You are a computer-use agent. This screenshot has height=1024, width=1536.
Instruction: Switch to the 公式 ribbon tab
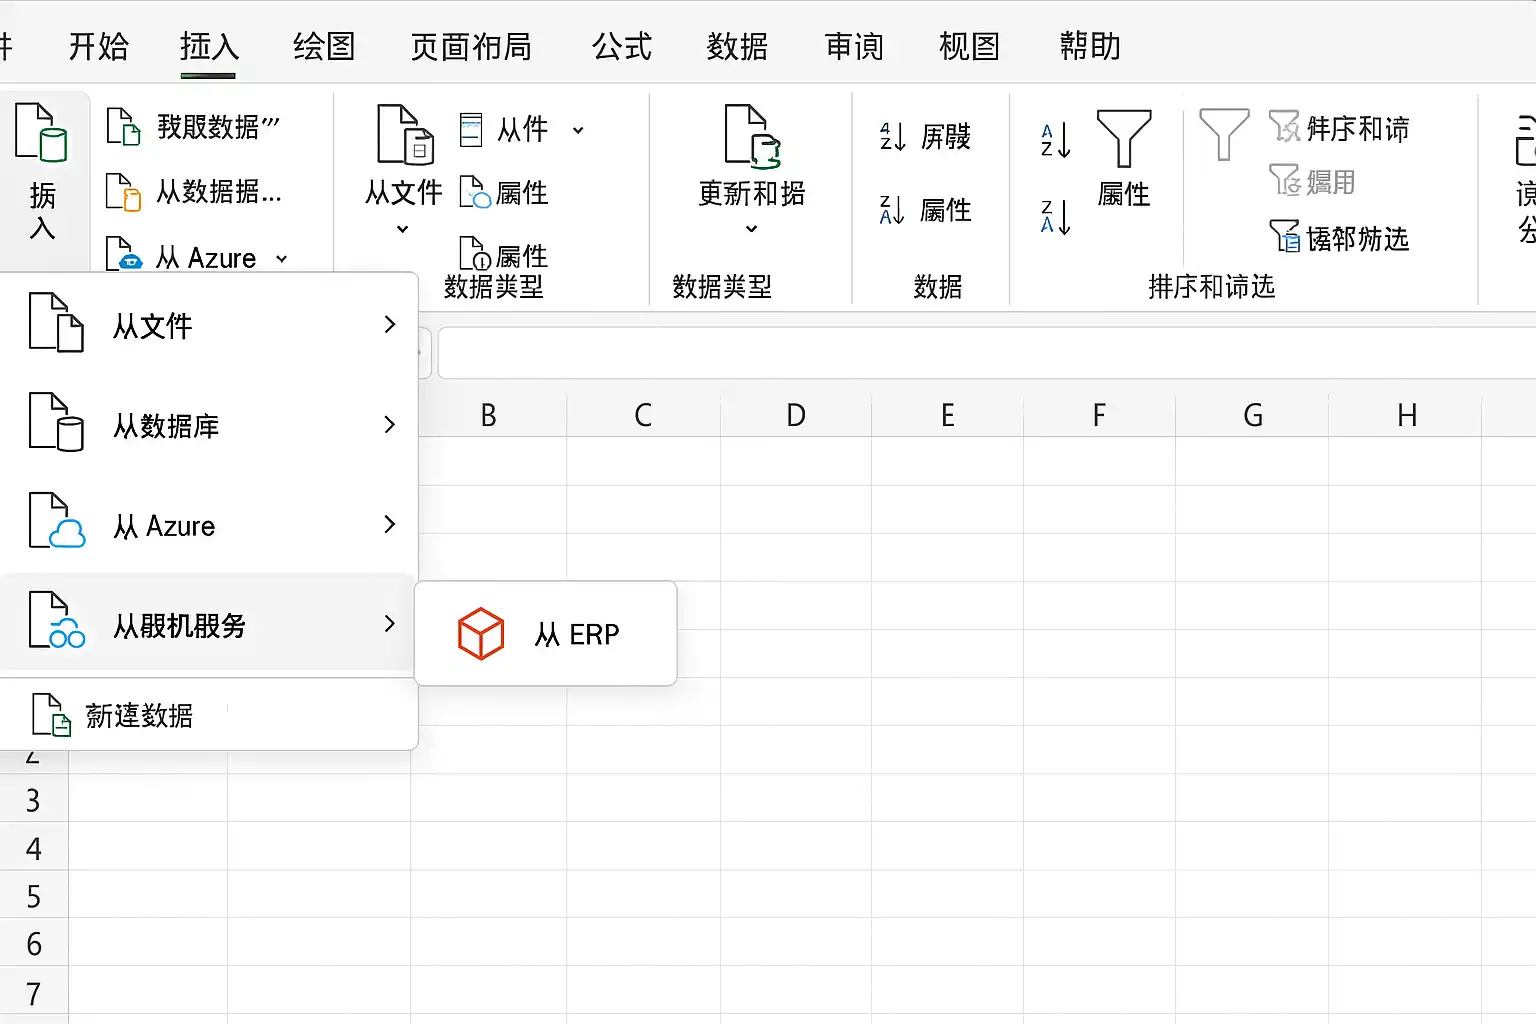coord(622,46)
